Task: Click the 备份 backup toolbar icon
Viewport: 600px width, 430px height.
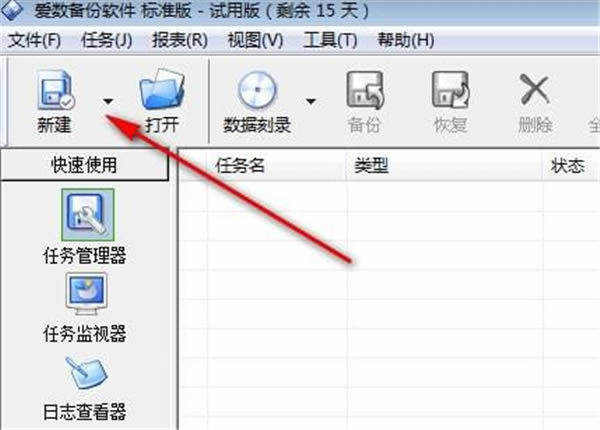Action: coord(365,90)
